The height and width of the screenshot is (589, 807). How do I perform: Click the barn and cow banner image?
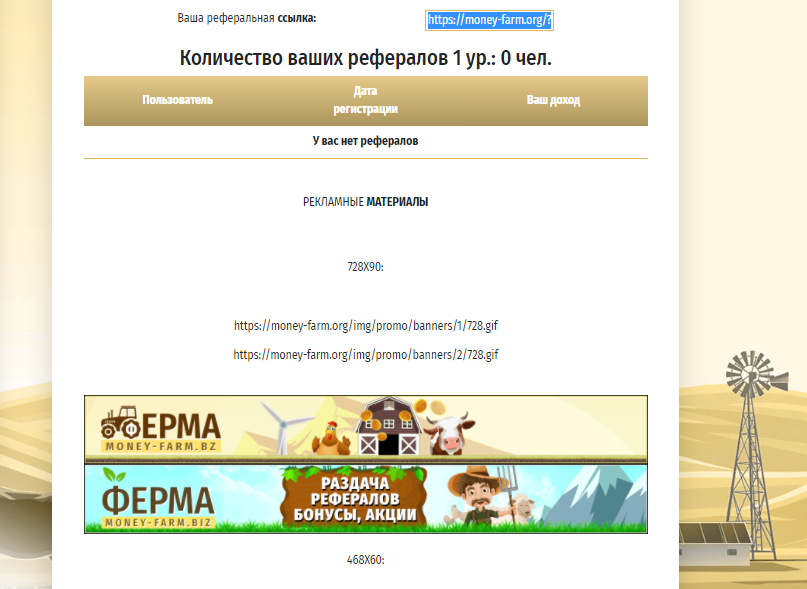coord(366,429)
